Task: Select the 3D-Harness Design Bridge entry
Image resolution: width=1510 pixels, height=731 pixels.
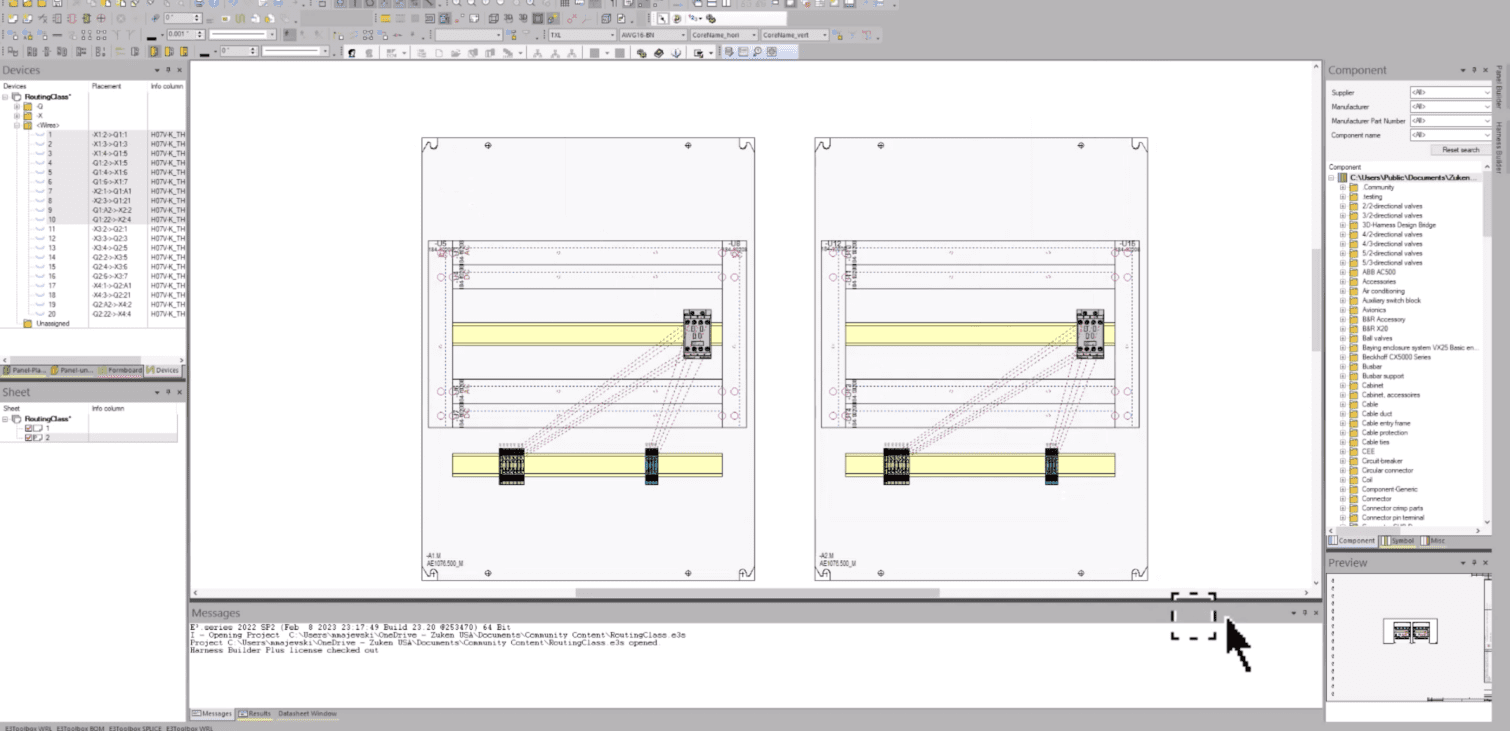Action: (1398, 225)
